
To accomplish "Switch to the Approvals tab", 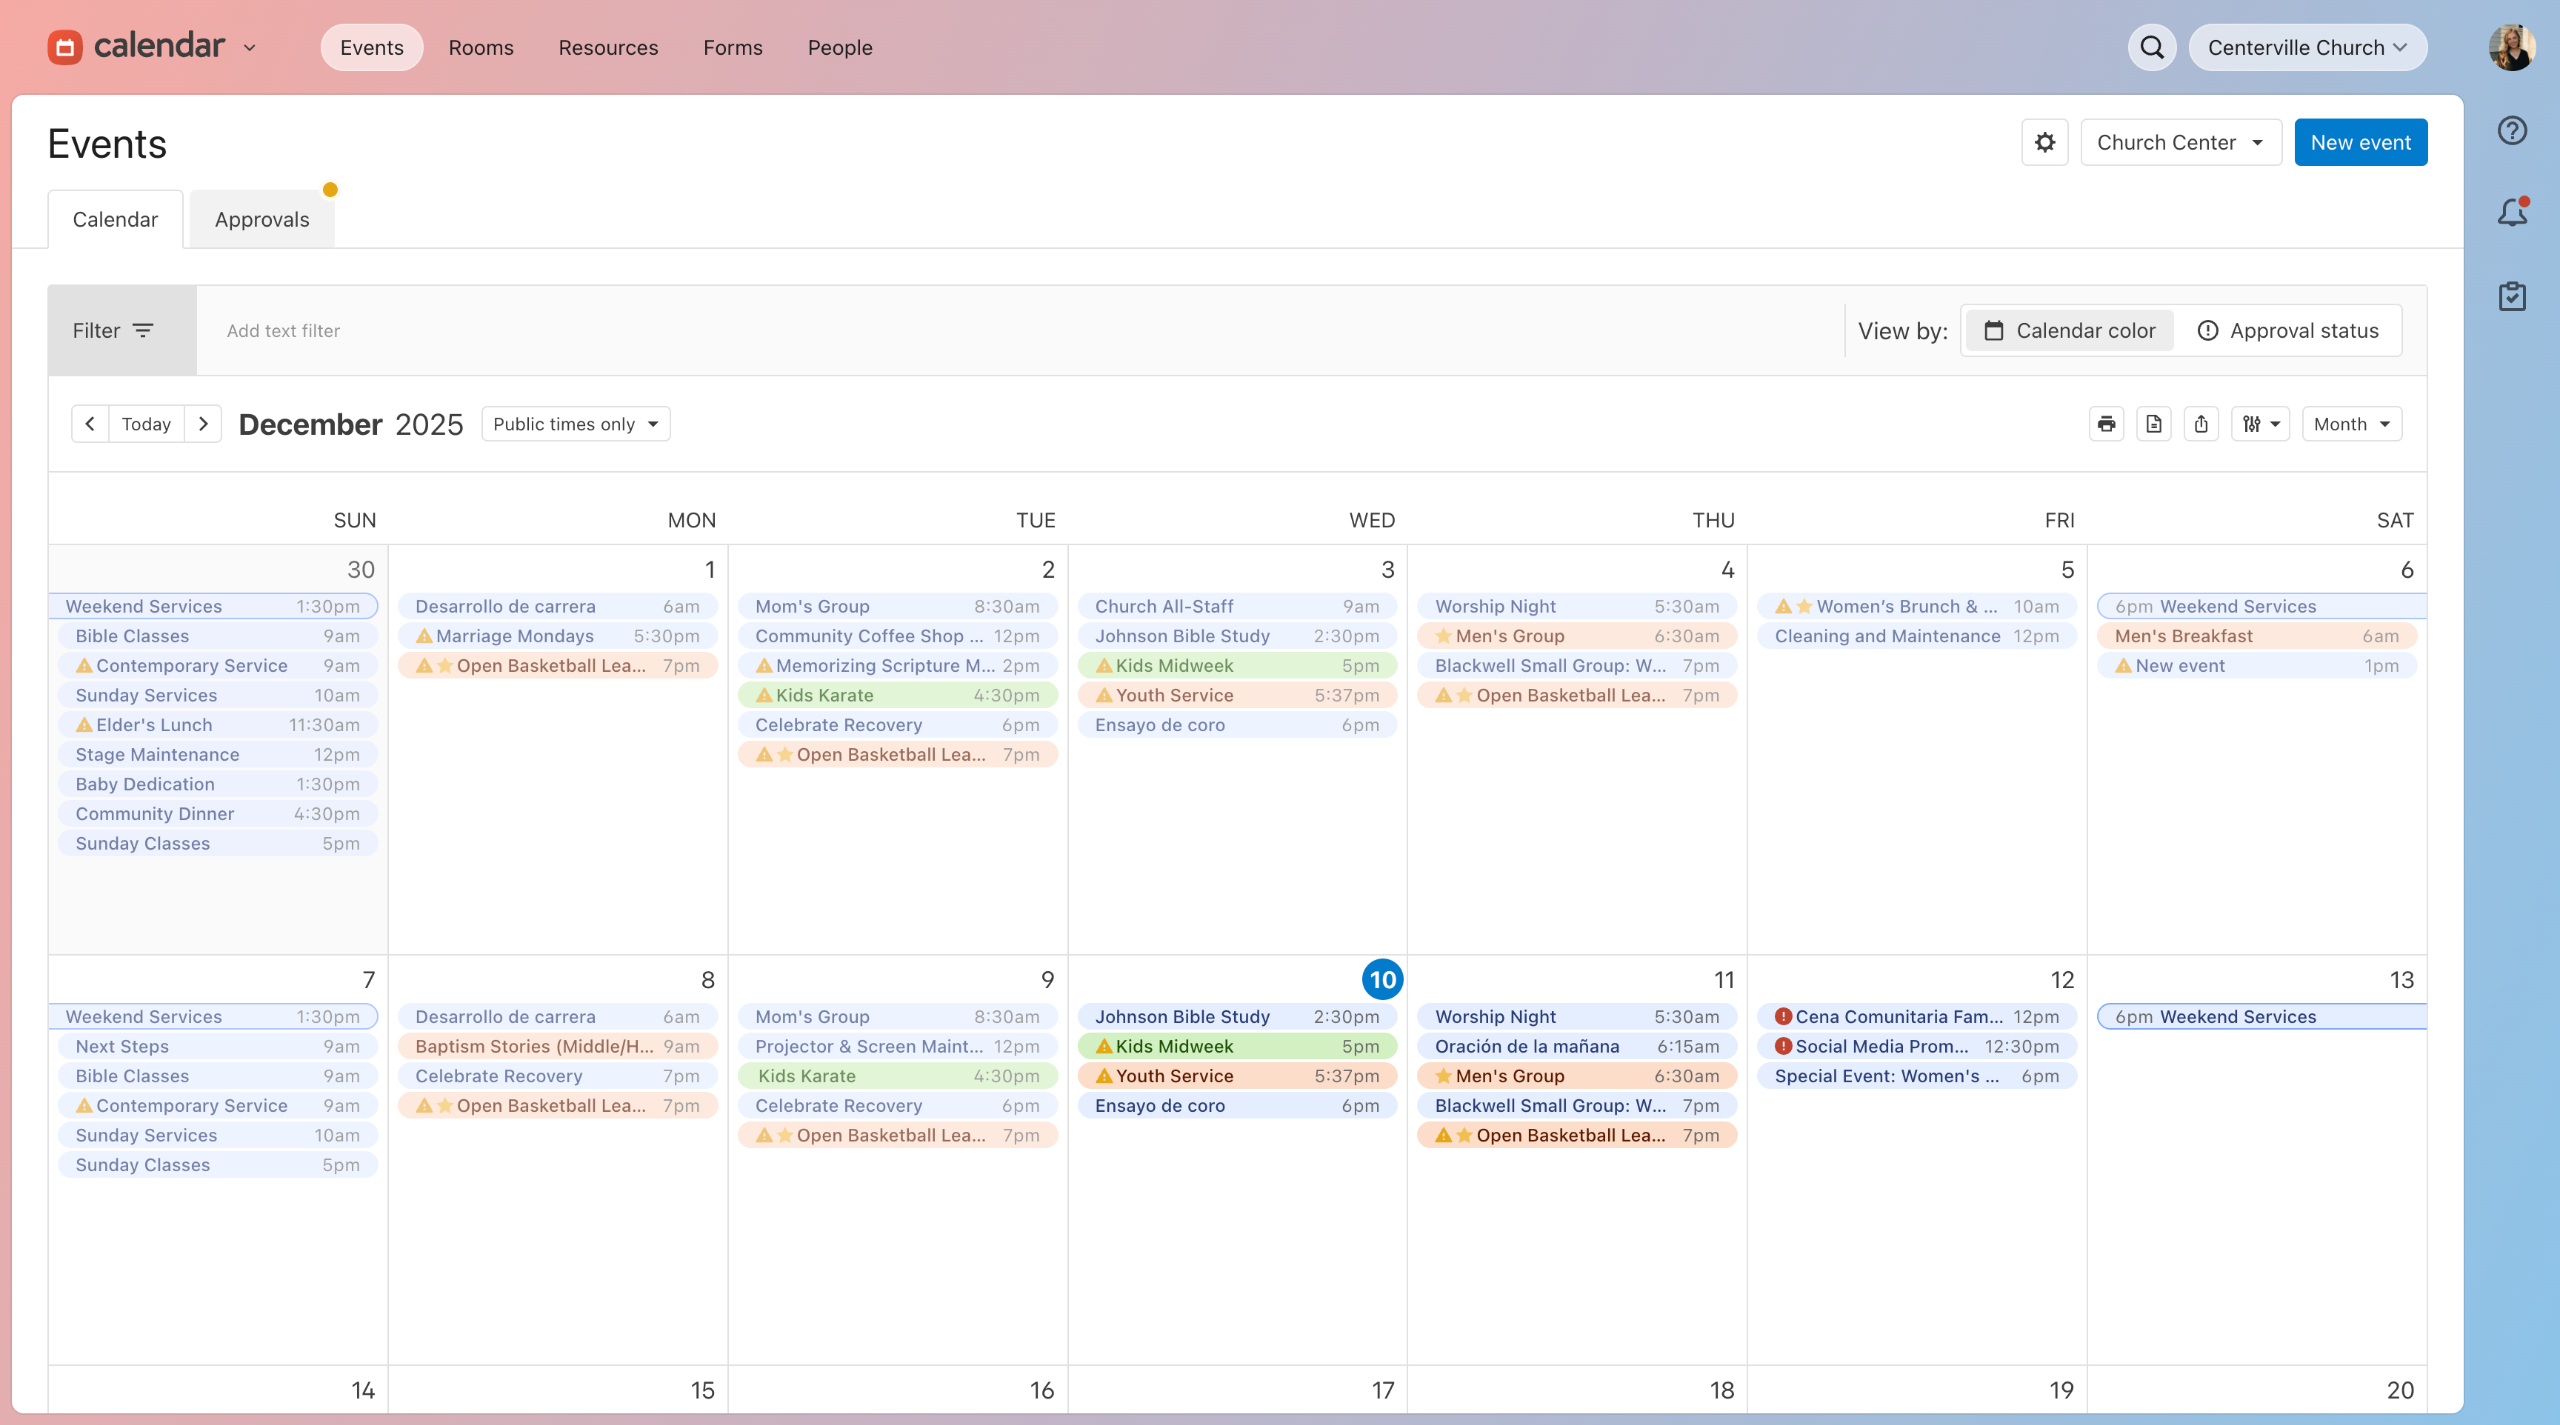I will [262, 220].
